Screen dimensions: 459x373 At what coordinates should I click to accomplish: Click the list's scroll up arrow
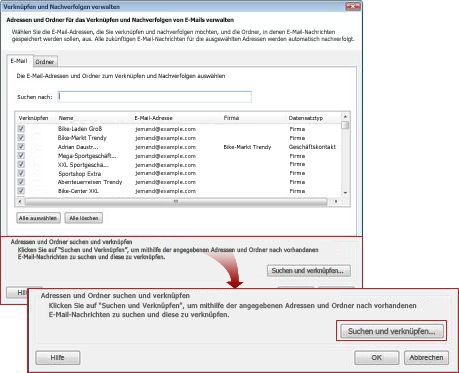click(x=345, y=117)
